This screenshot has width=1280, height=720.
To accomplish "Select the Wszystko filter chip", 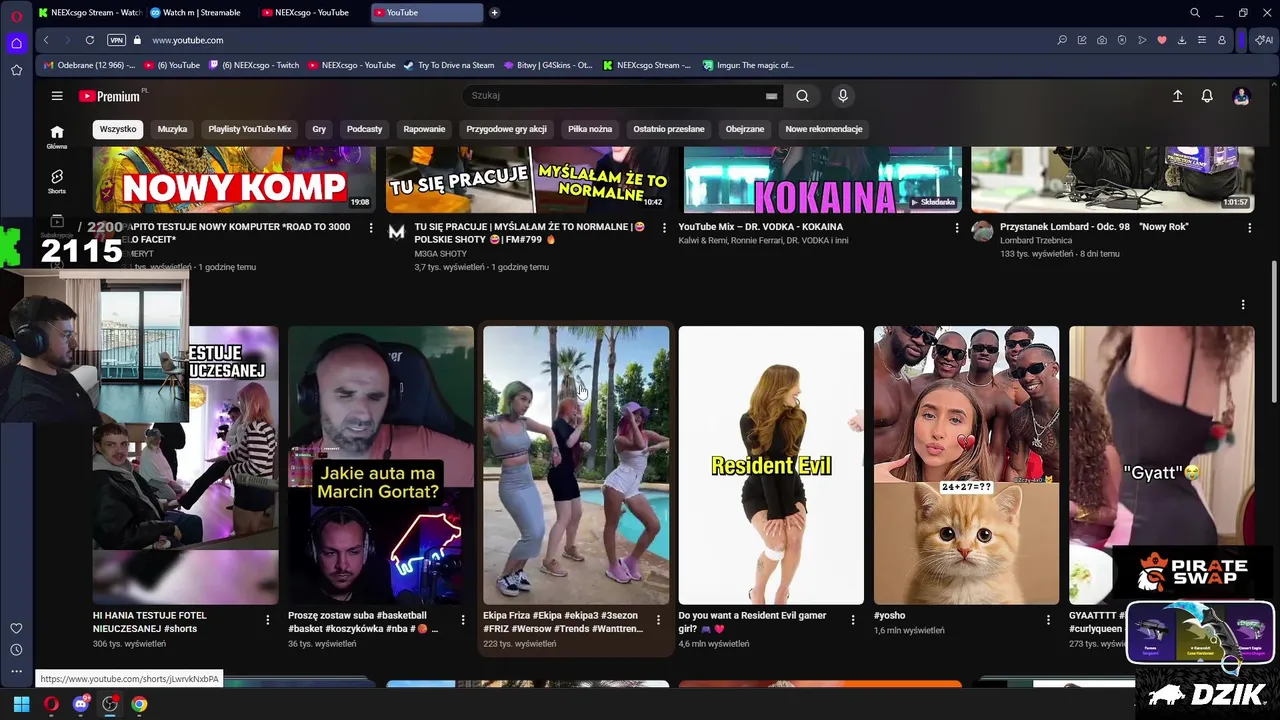I will 118,129.
